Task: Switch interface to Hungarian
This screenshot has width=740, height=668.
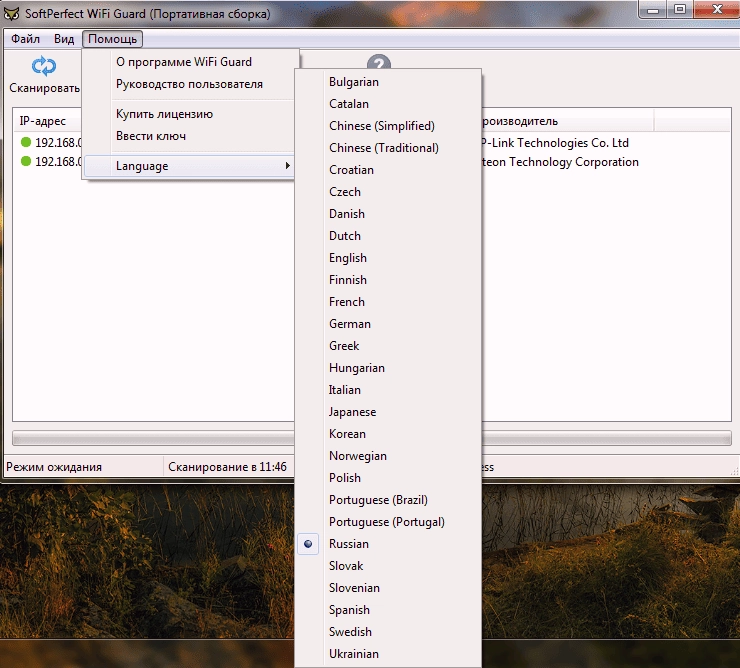Action: 388,368
